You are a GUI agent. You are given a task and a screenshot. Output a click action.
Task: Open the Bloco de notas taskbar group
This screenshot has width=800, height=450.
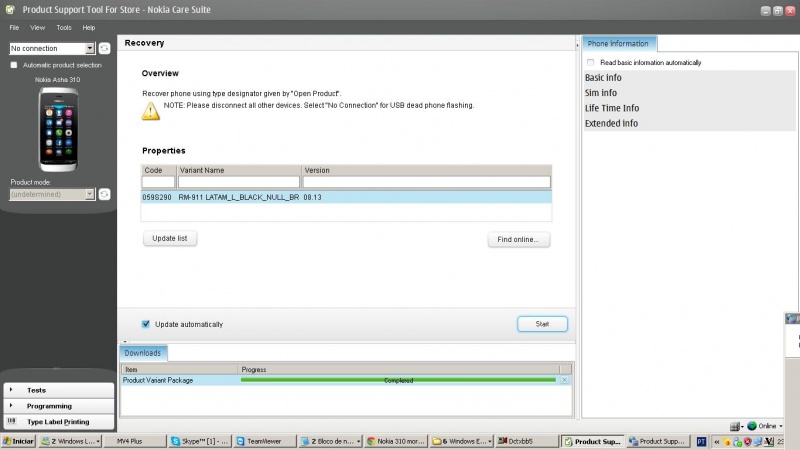click(x=331, y=441)
